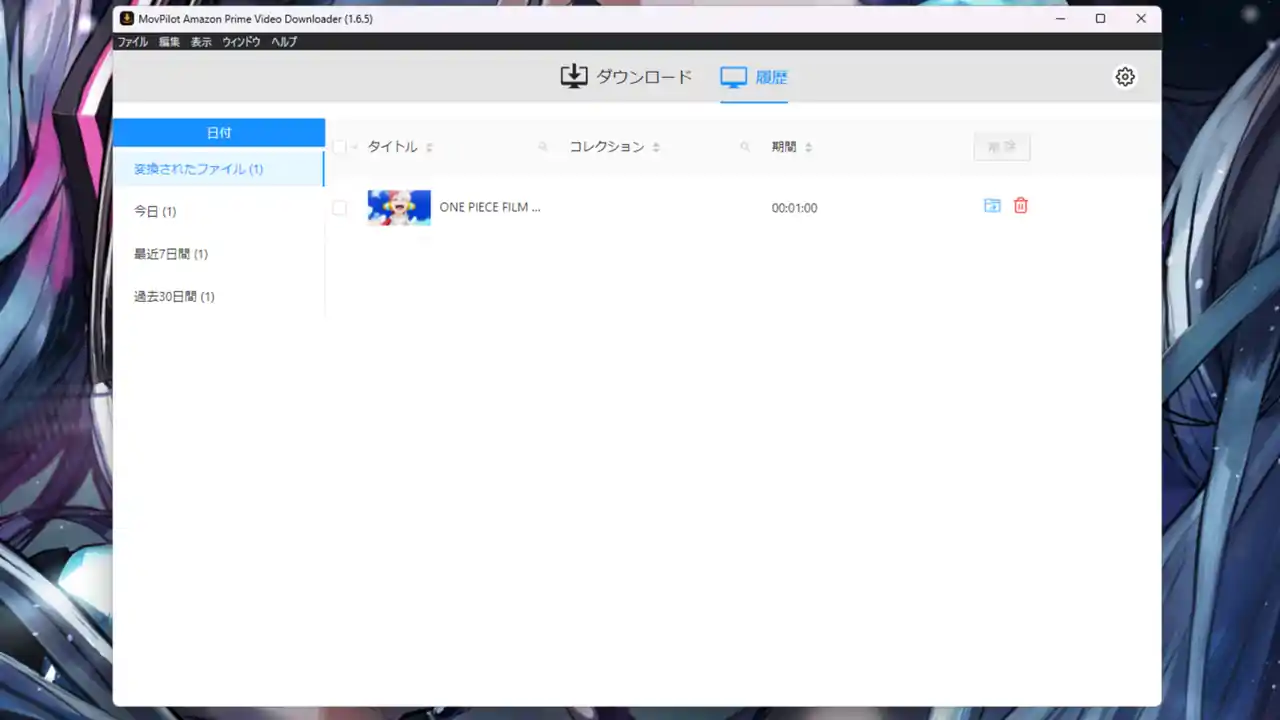
Task: Select 日付 sidebar header
Action: click(x=219, y=132)
